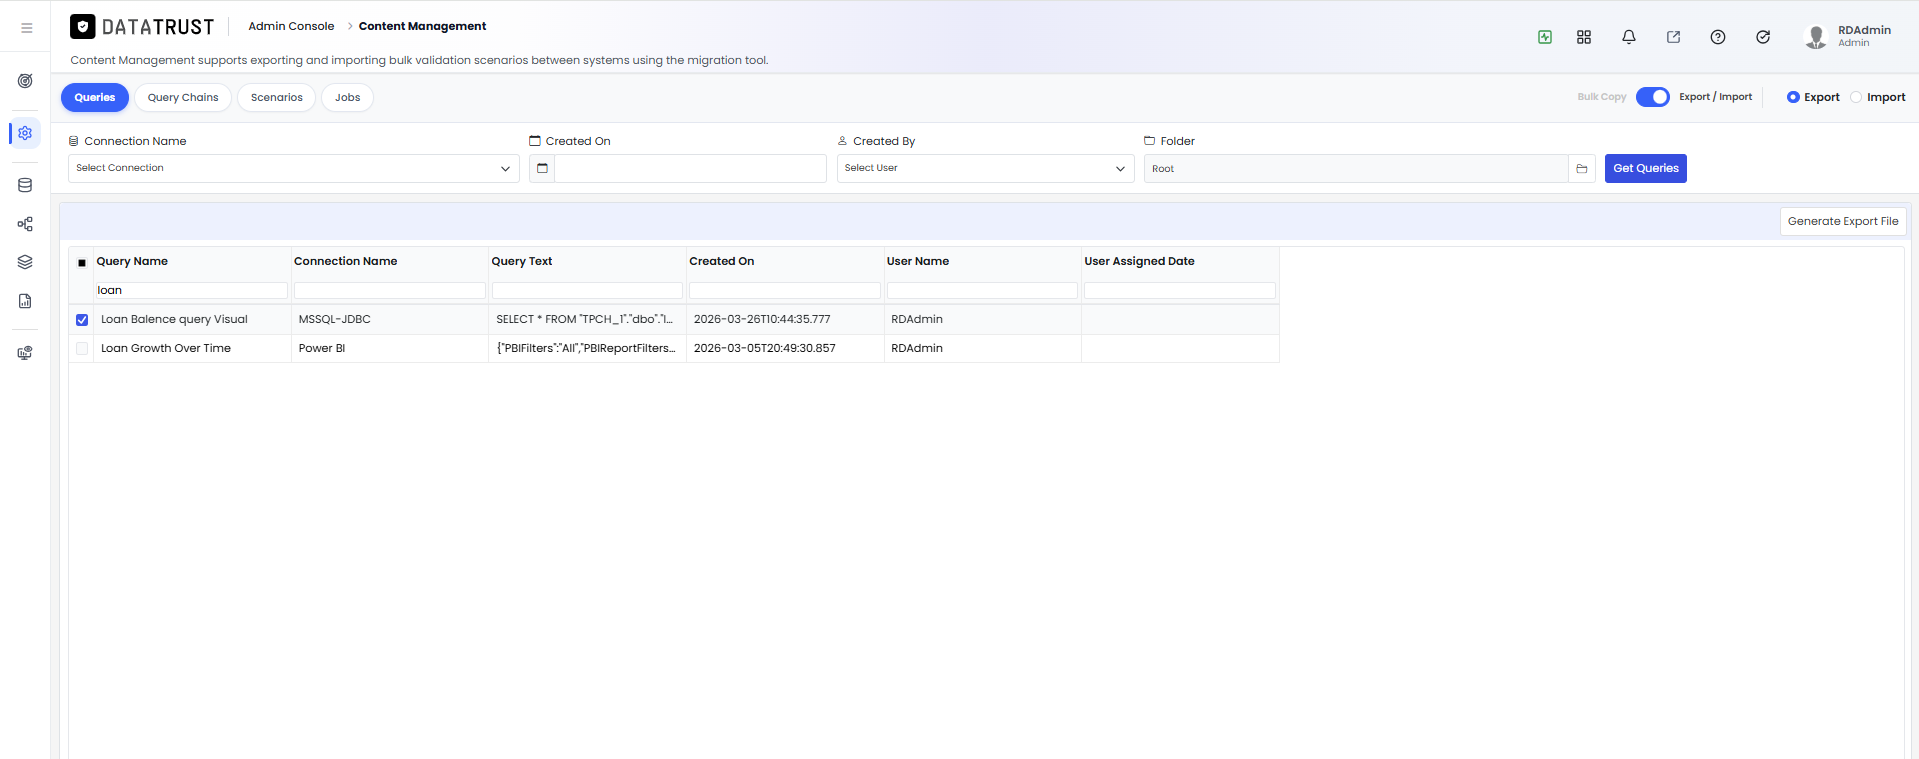The height and width of the screenshot is (759, 1919).
Task: Switch to the Queries tab
Action: (95, 97)
